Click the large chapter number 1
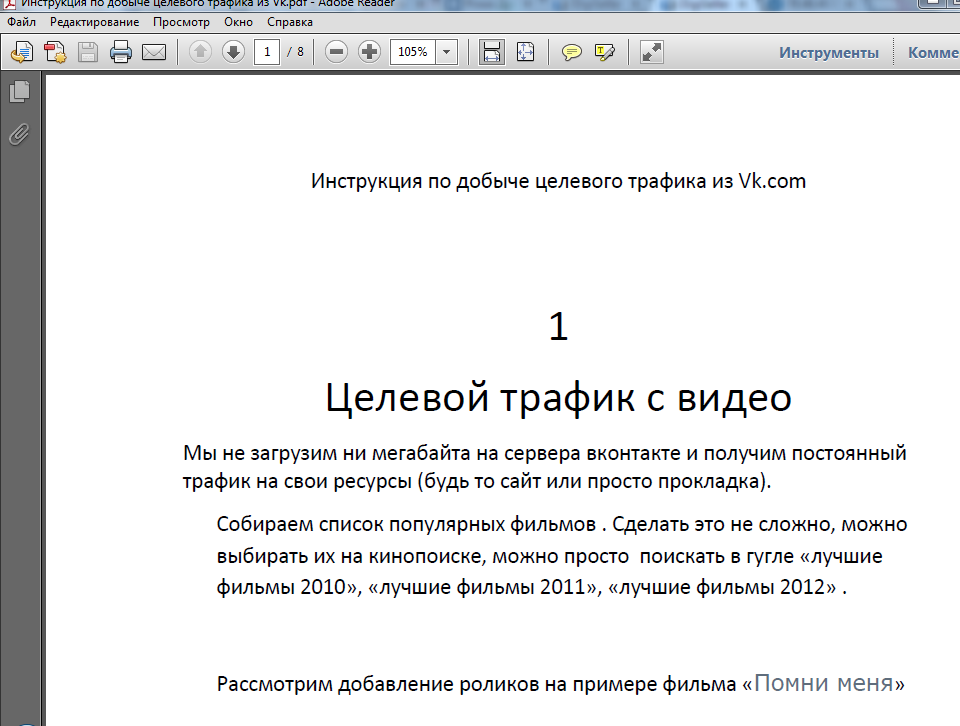 [x=558, y=326]
